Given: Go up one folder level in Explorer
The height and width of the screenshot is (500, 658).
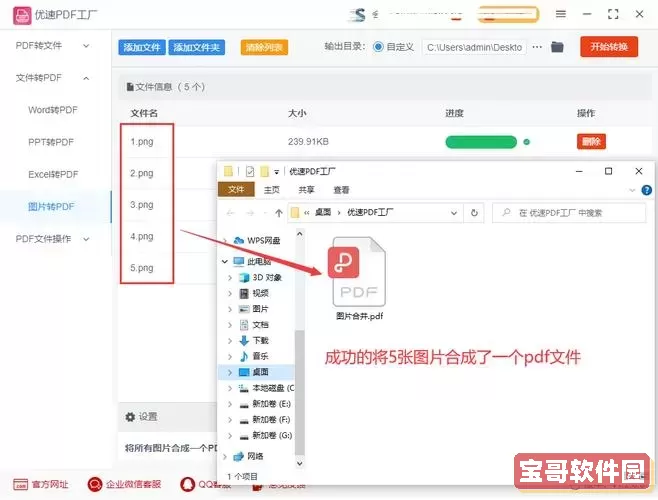Looking at the screenshot, I should 277,213.
